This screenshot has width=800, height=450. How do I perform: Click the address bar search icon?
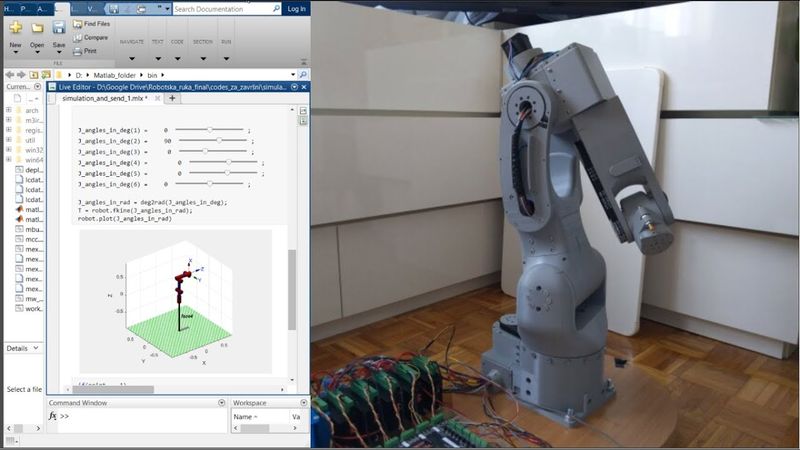[x=303, y=74]
